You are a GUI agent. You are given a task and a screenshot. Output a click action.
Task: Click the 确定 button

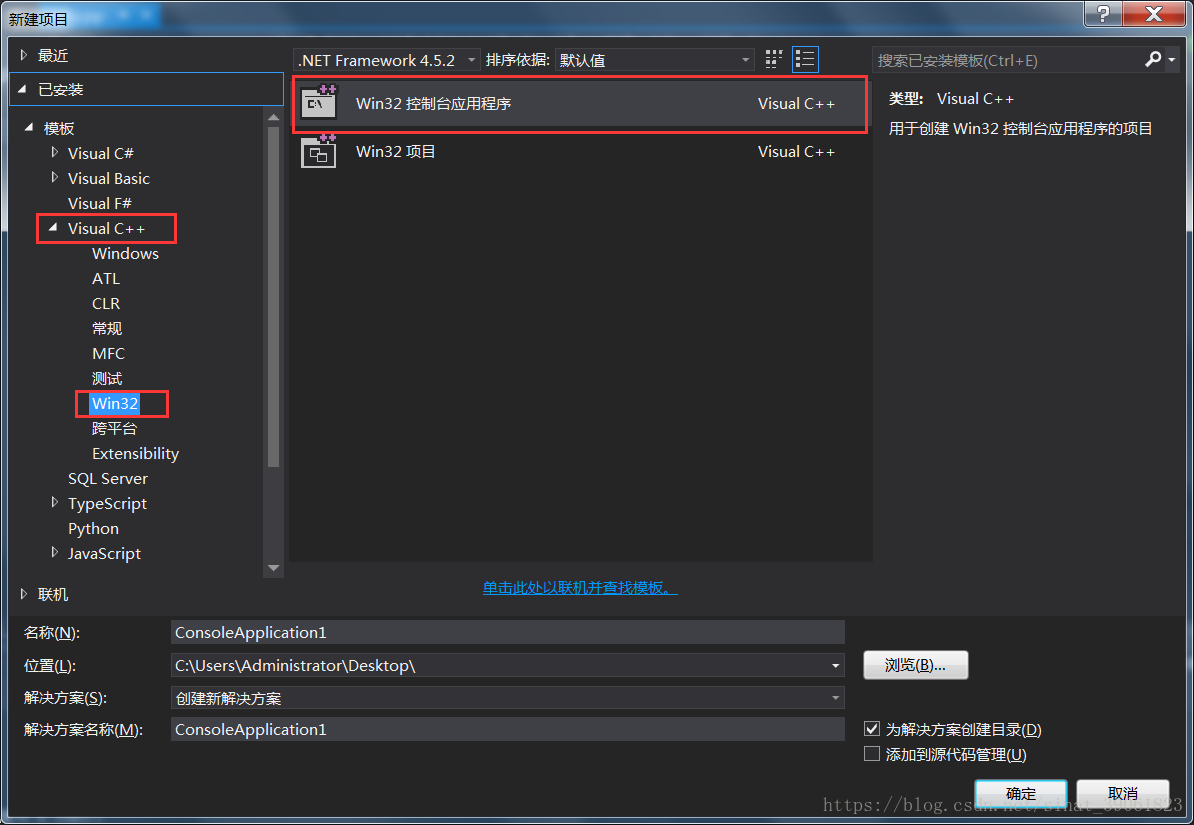click(x=1020, y=794)
